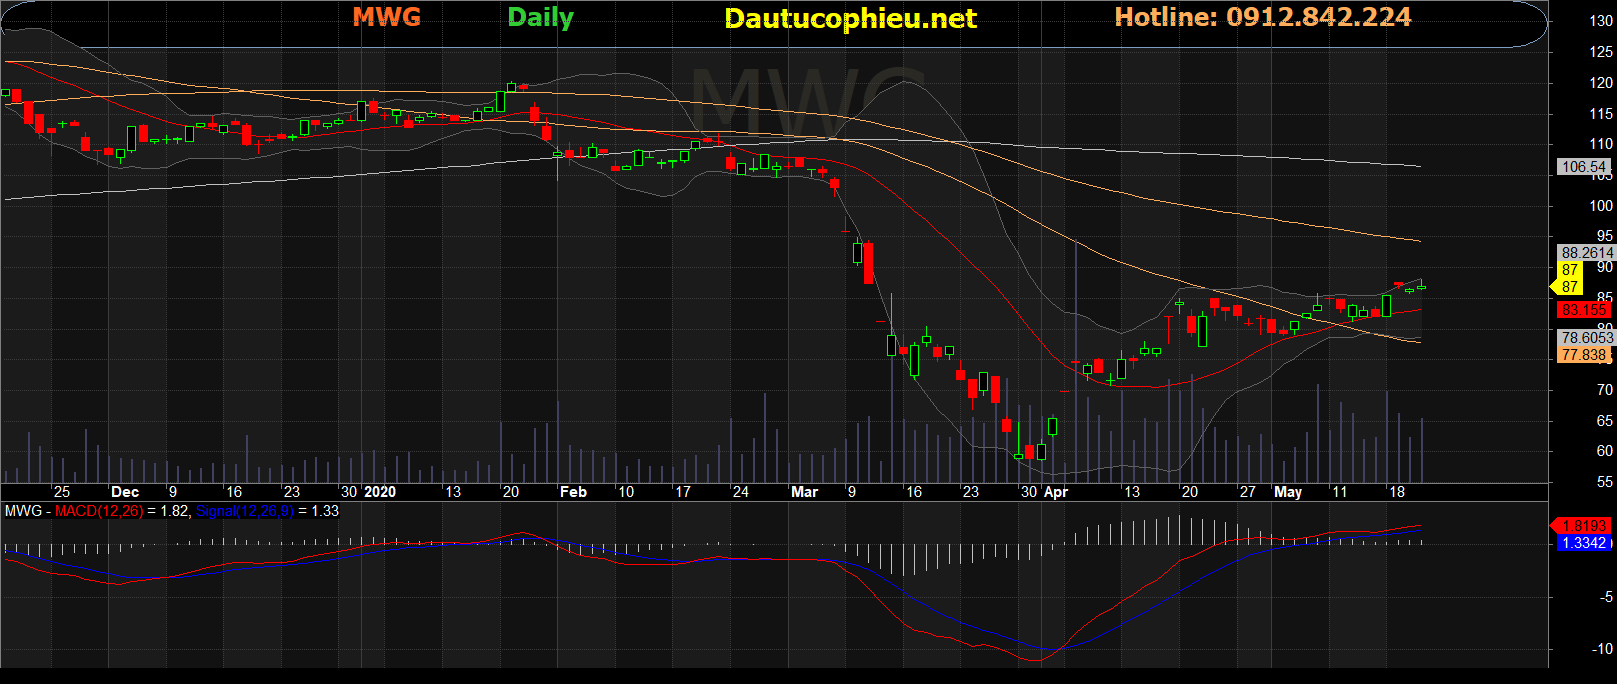The height and width of the screenshot is (684, 1617).
Task: Click the 78.6053 price tag
Action: tap(1587, 338)
